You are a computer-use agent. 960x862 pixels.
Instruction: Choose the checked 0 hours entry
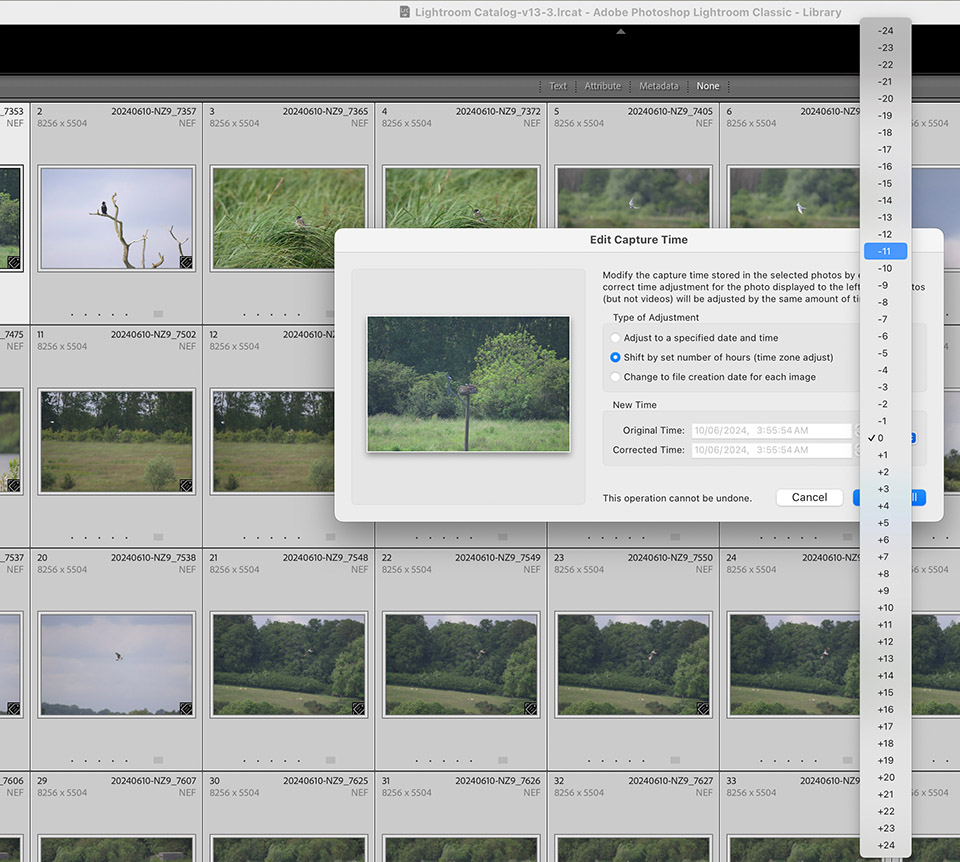click(885, 438)
